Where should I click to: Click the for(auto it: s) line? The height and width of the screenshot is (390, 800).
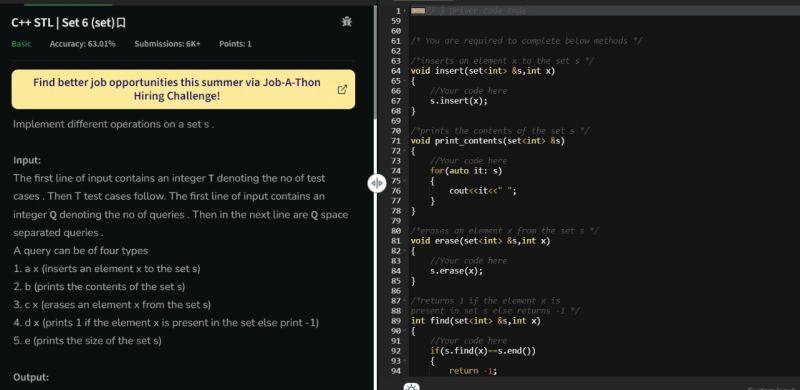tap(466, 171)
